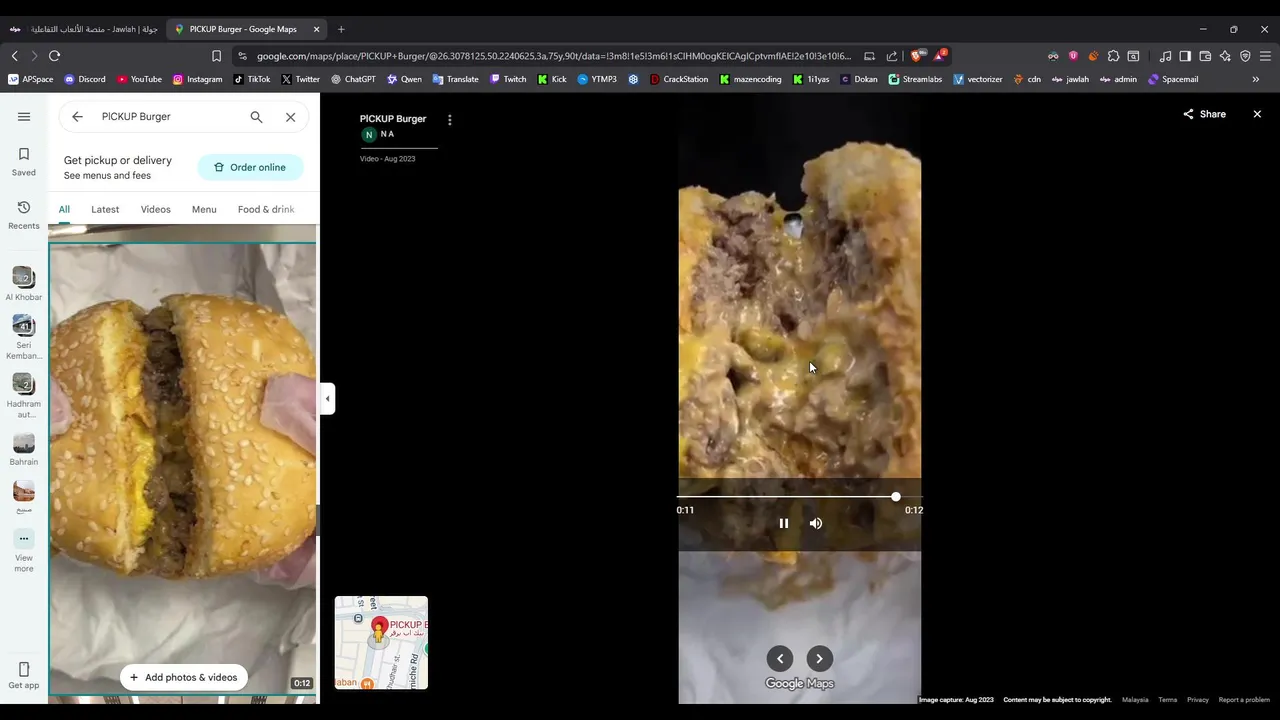Select the Latest tab
Viewport: 1280px width, 720px height.
pyautogui.click(x=105, y=209)
